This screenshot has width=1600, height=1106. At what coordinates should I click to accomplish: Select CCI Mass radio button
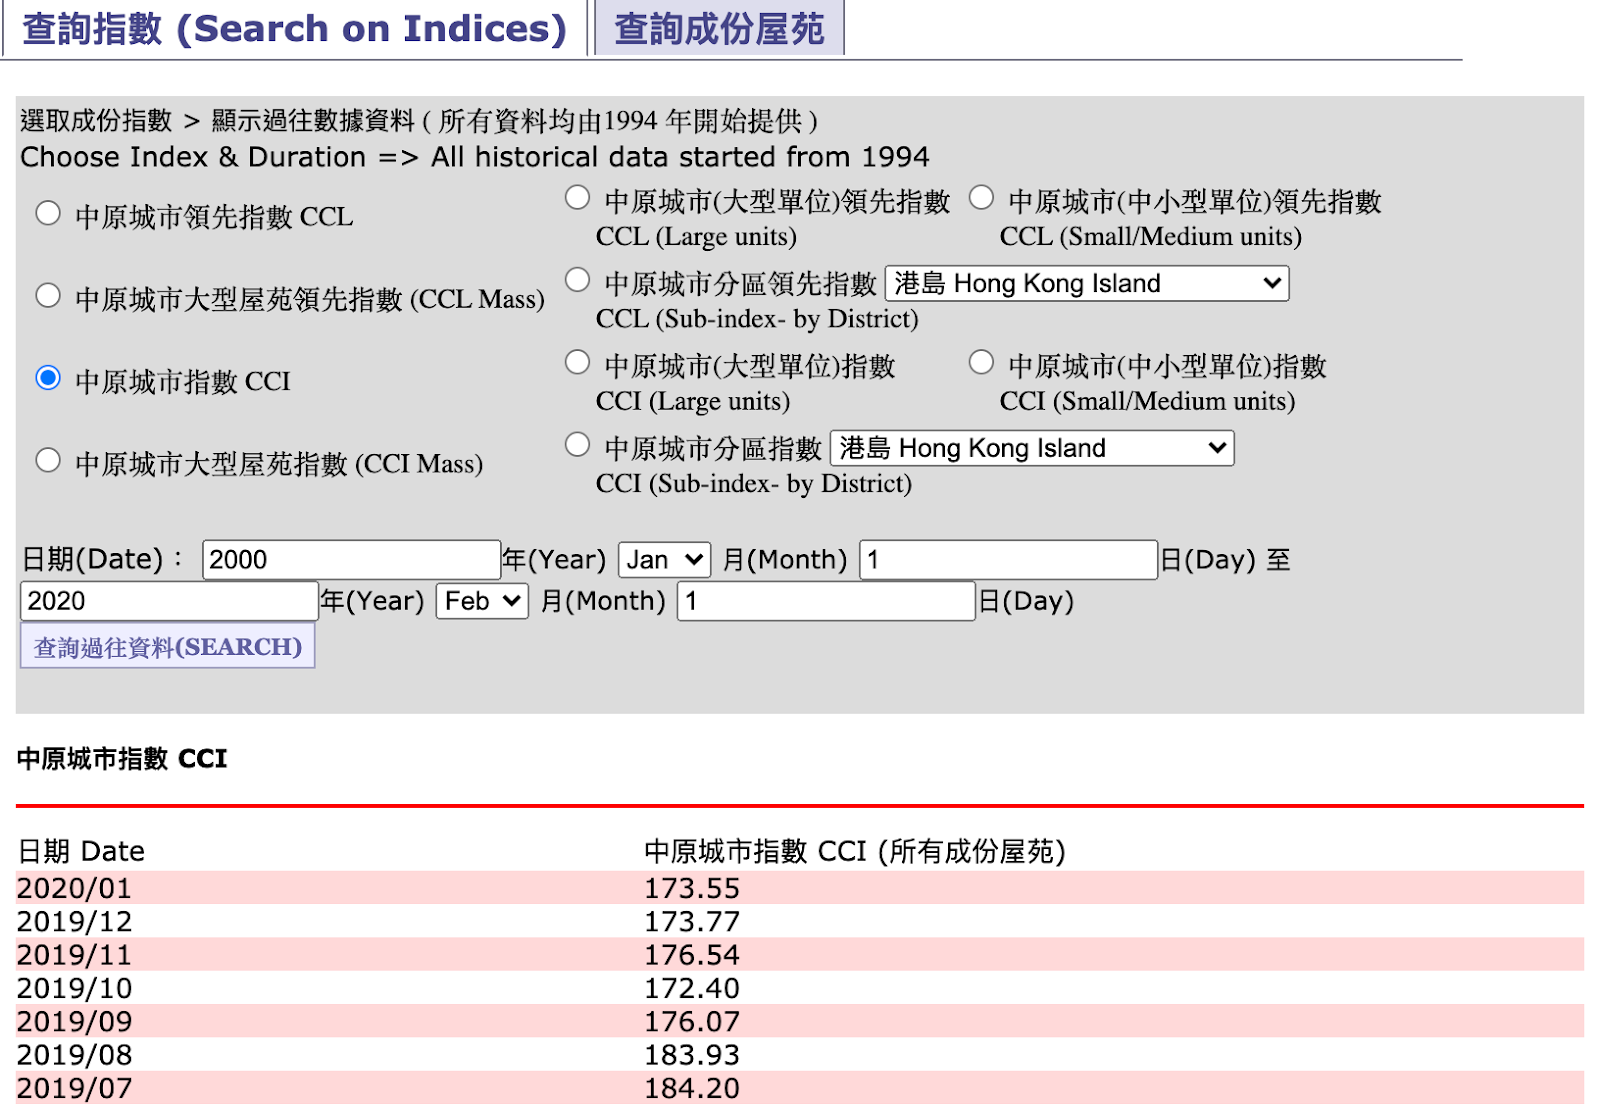48,460
